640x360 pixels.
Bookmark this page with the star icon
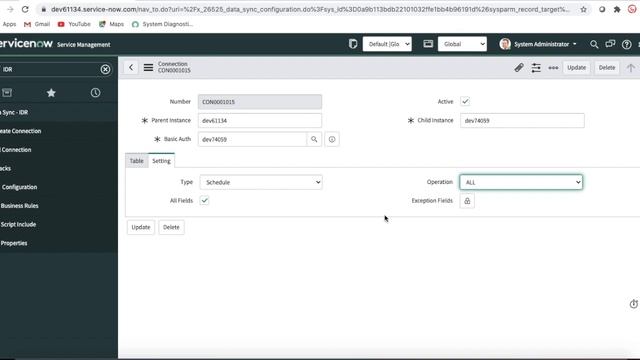pos(583,9)
